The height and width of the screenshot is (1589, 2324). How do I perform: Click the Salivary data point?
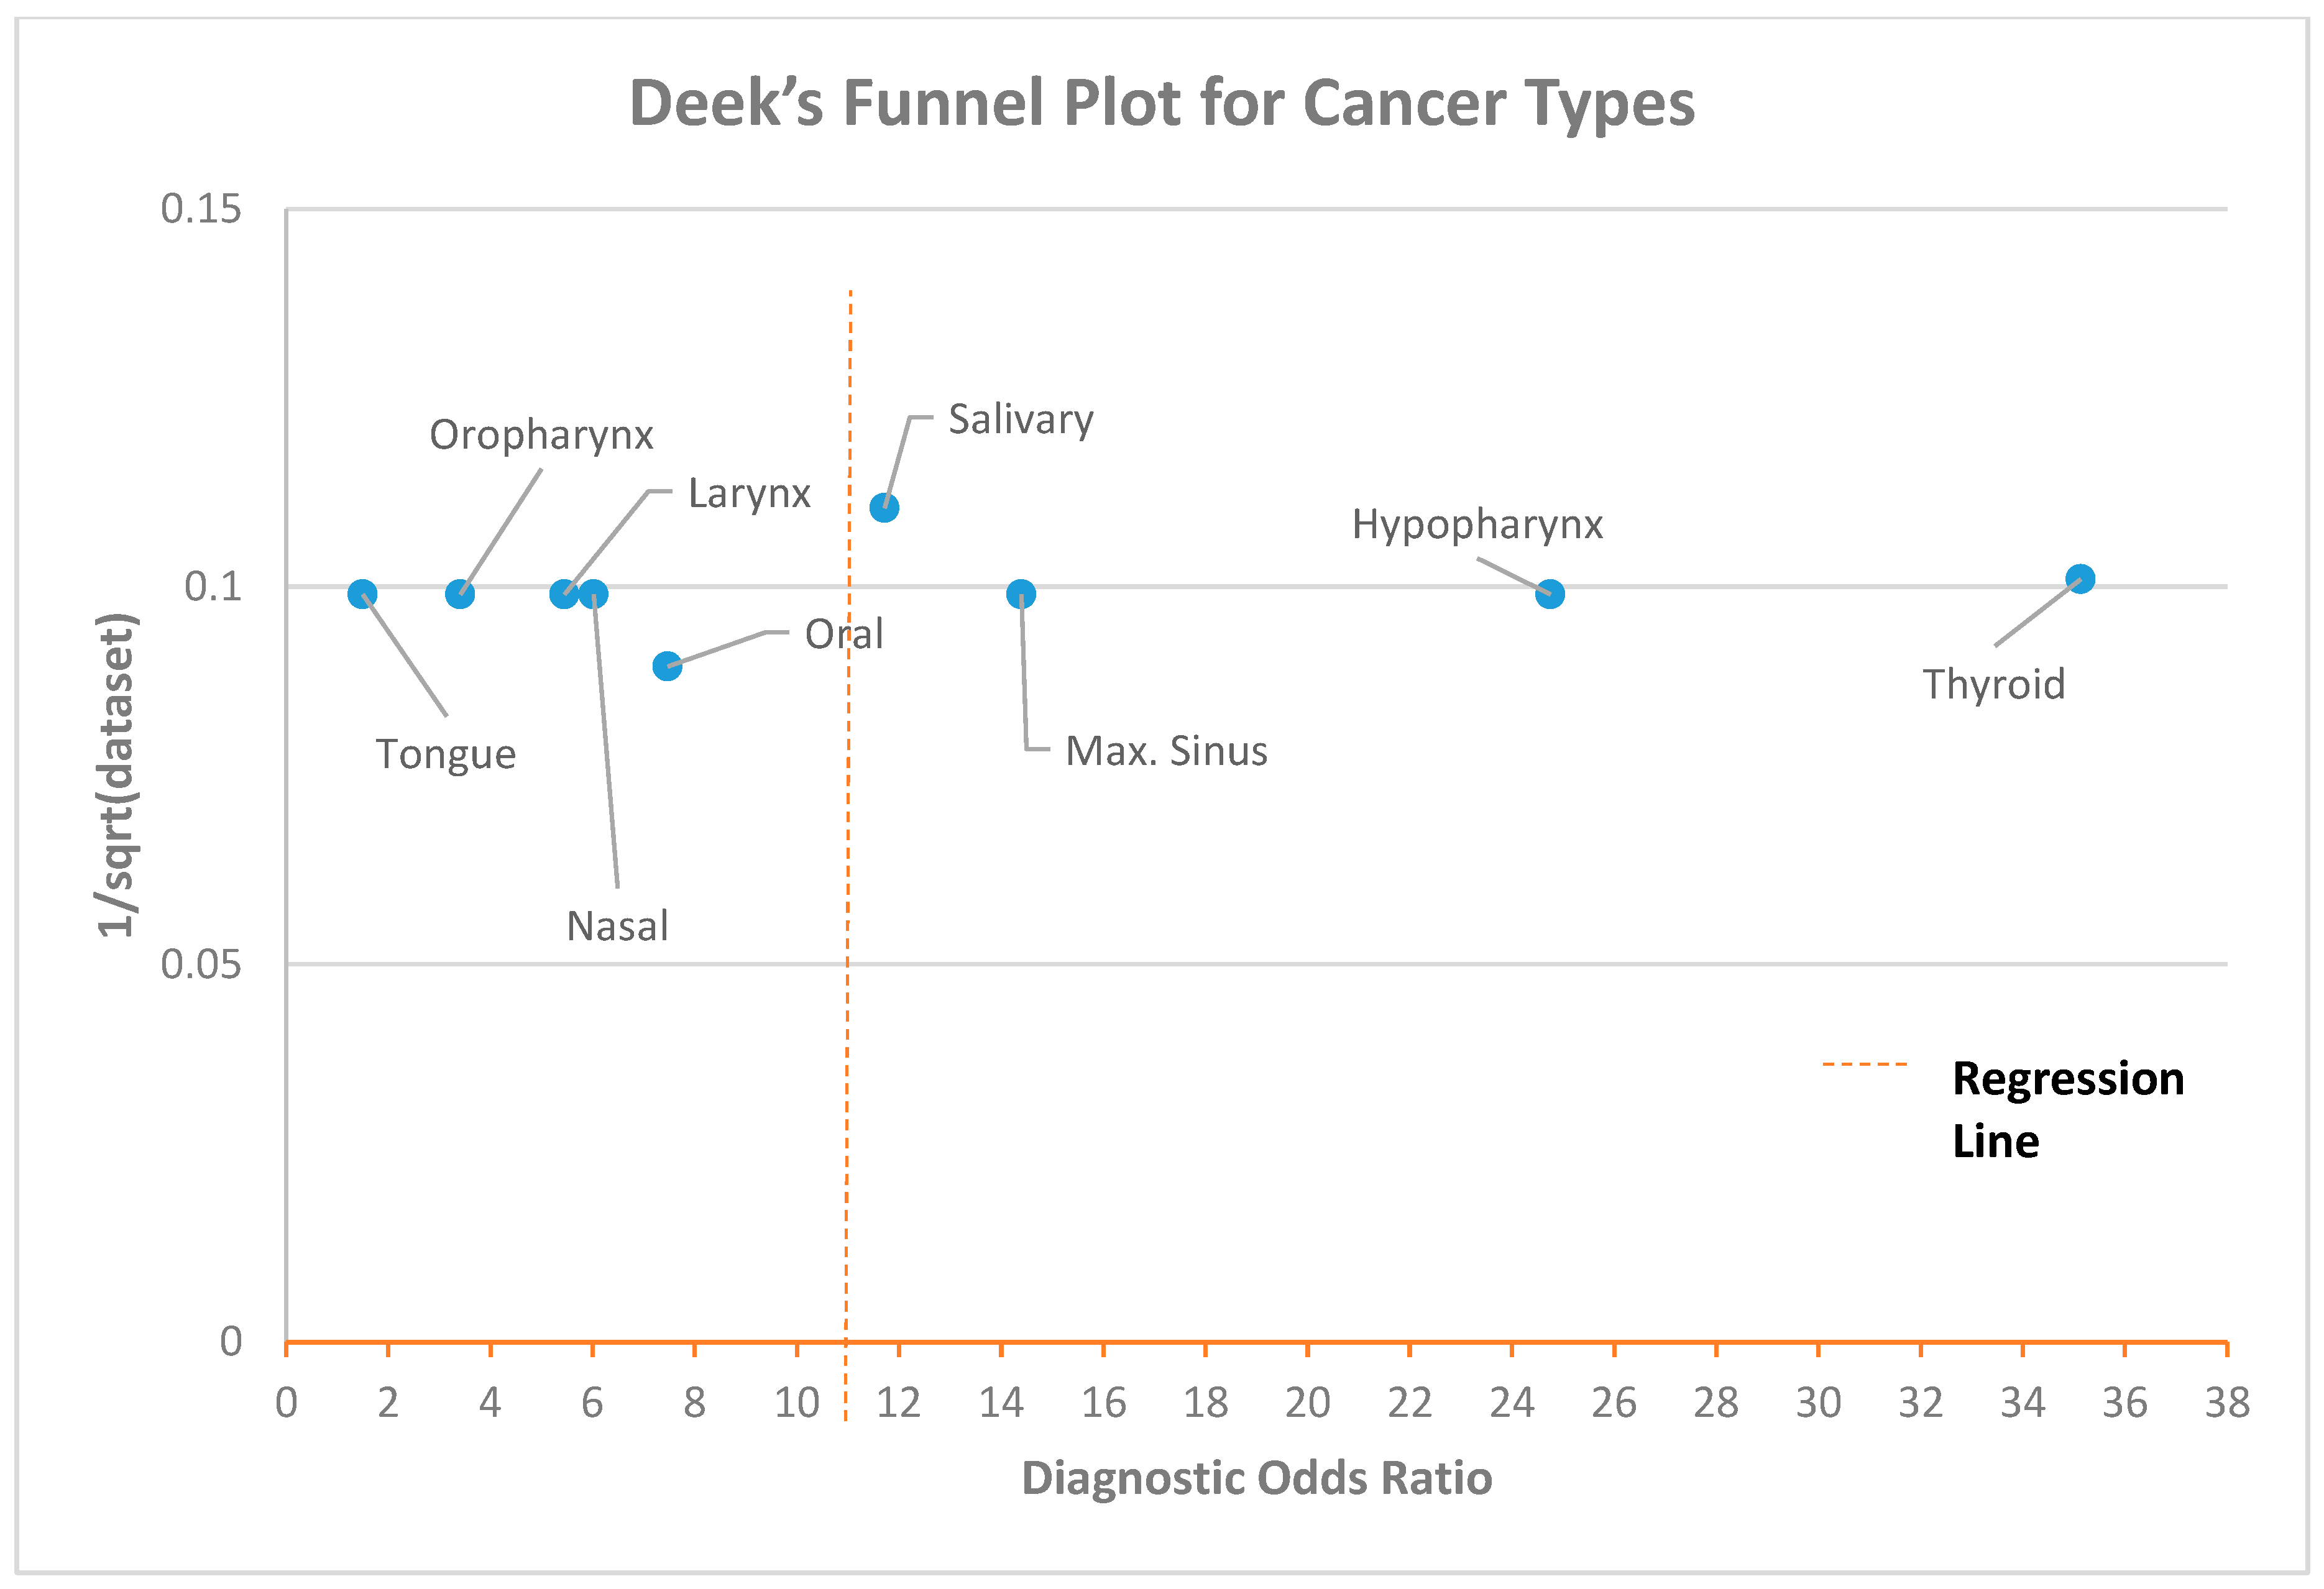(x=884, y=508)
